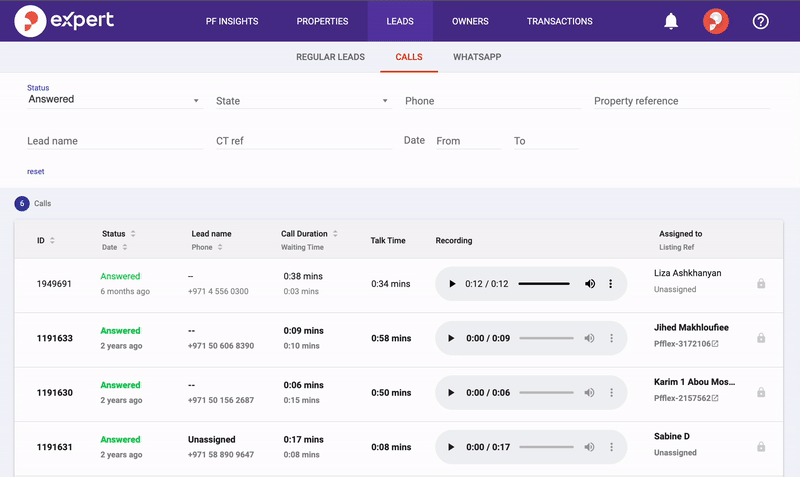800x477 pixels.
Task: Open more options on call 1949691 recording
Action: click(x=611, y=284)
